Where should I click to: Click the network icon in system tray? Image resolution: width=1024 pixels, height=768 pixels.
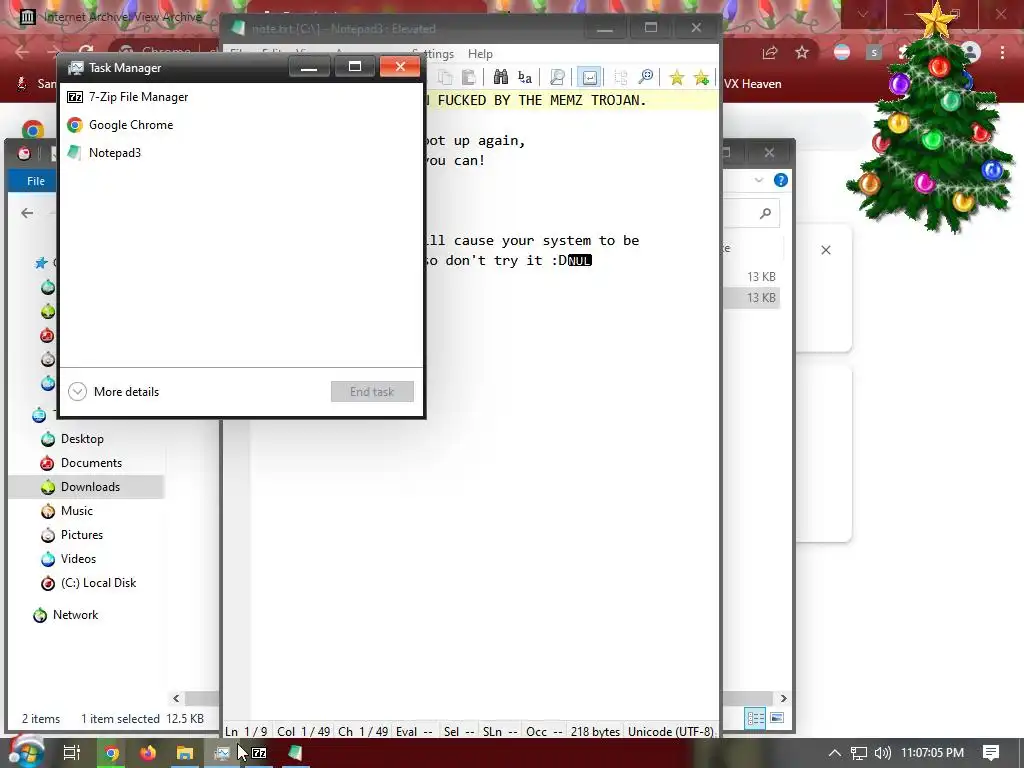click(859, 753)
